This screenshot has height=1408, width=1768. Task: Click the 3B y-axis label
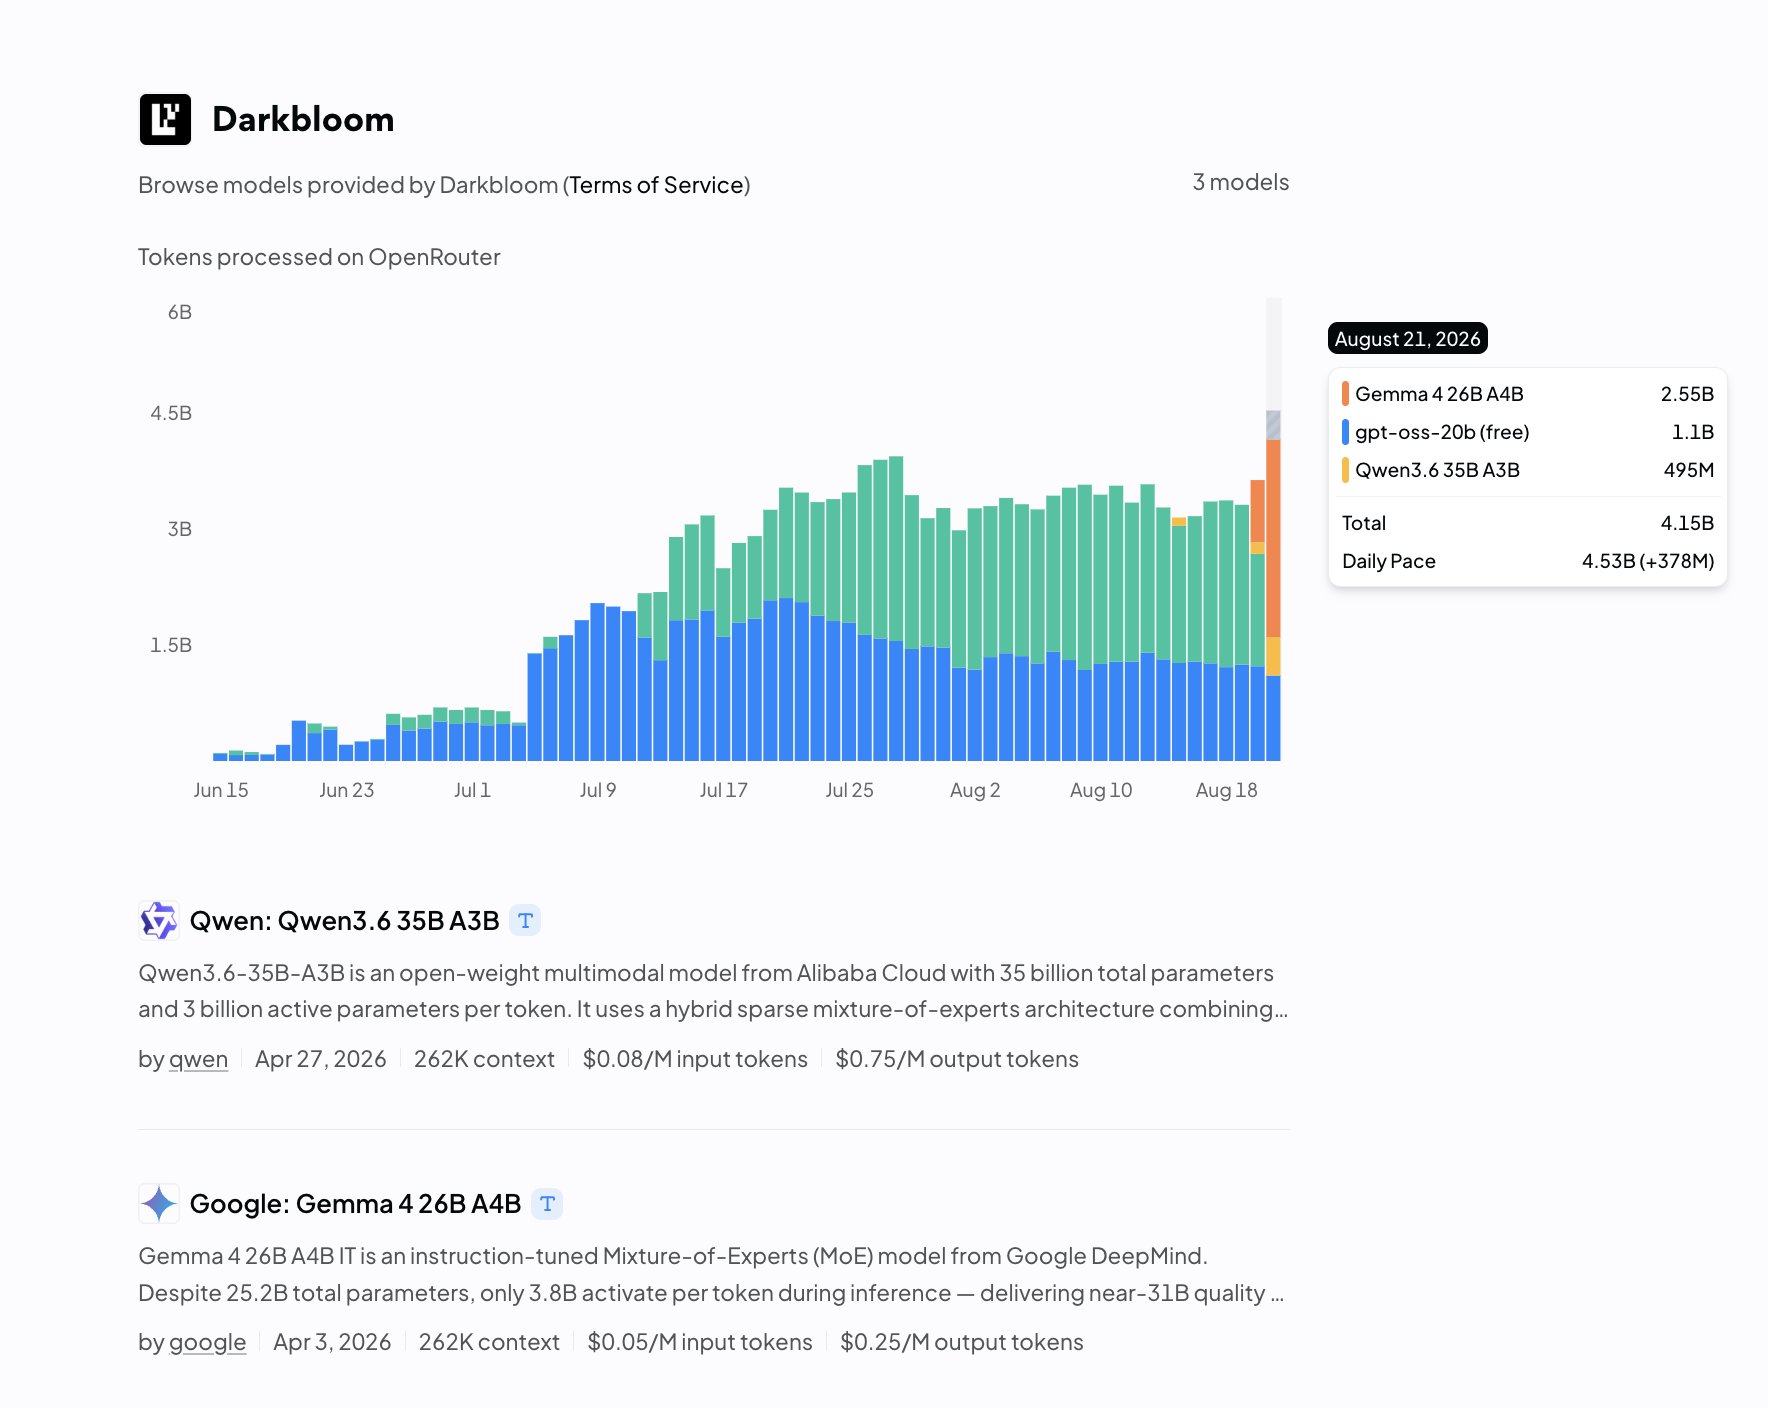180,529
